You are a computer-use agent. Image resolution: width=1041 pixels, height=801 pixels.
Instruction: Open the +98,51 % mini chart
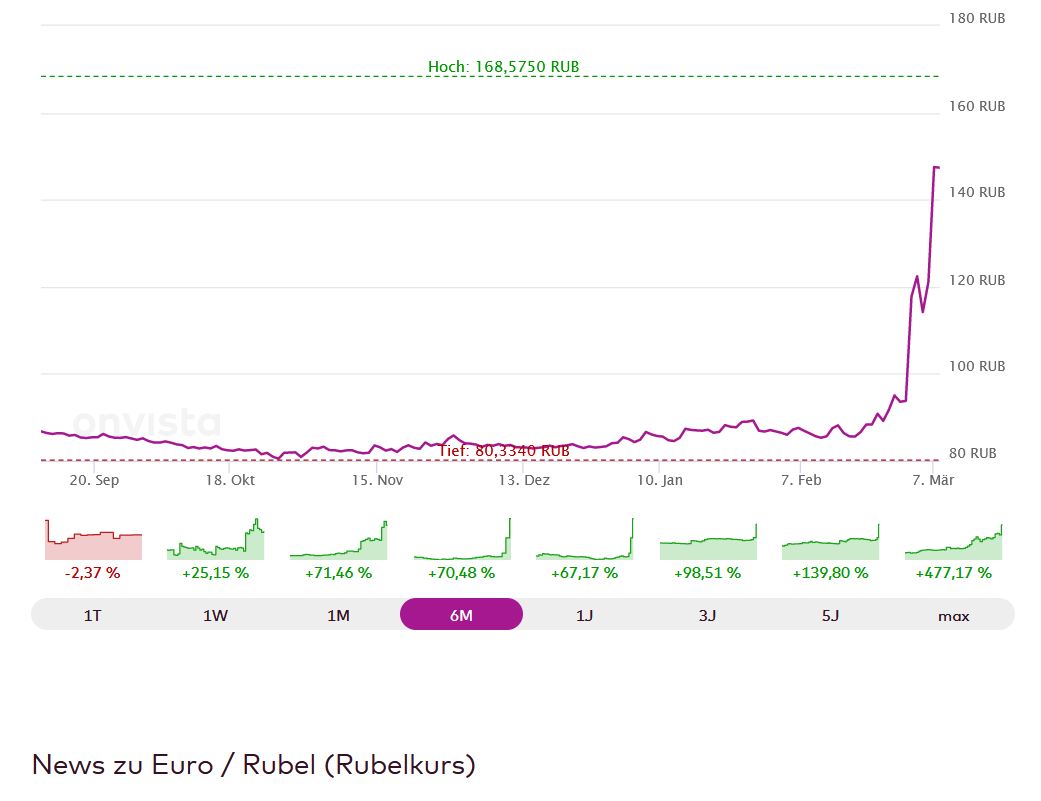point(707,540)
